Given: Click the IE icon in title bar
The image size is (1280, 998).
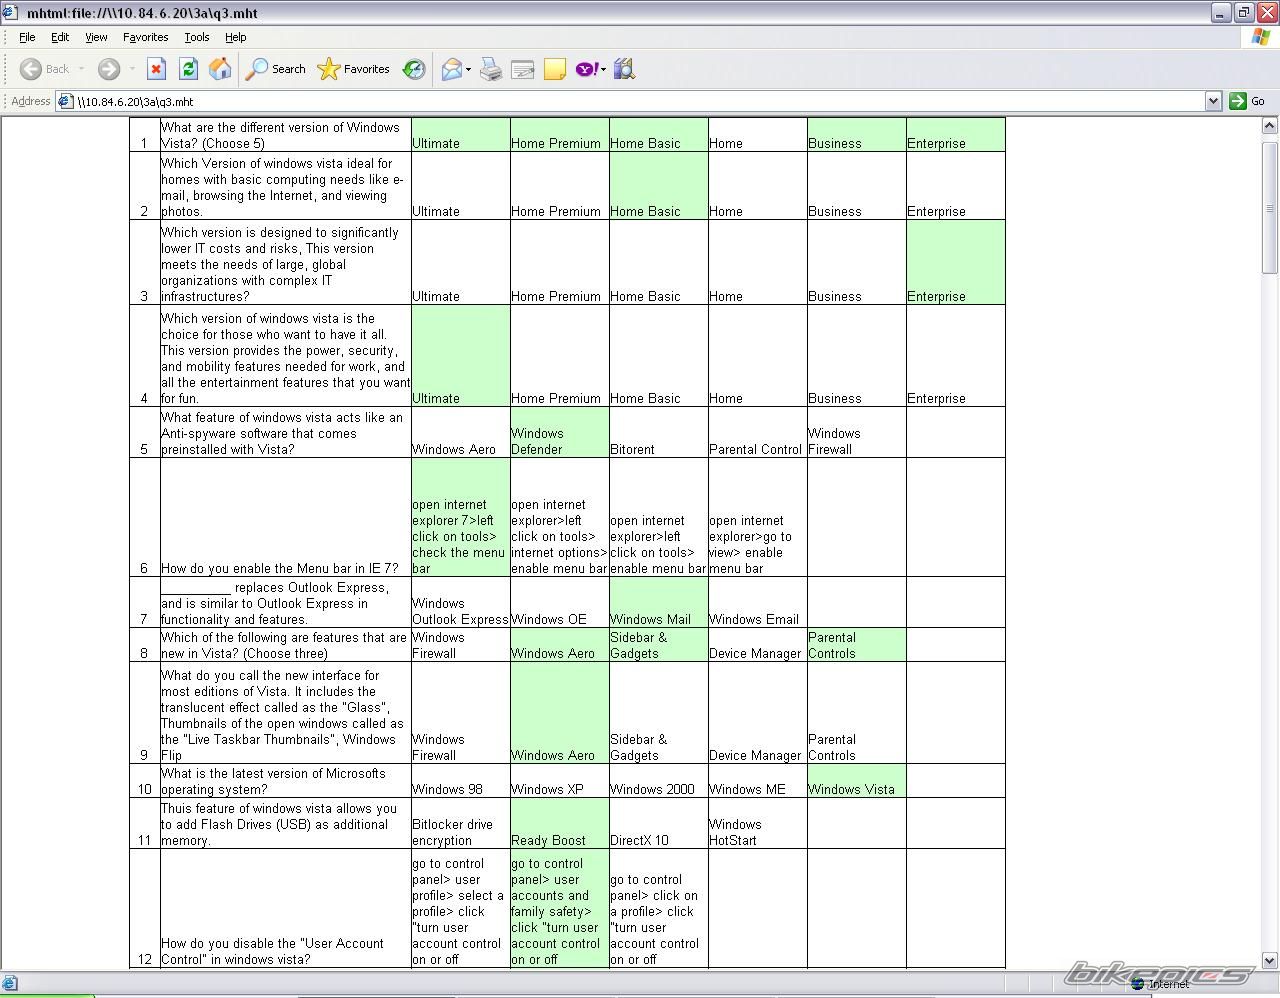Looking at the screenshot, I should click(x=11, y=13).
